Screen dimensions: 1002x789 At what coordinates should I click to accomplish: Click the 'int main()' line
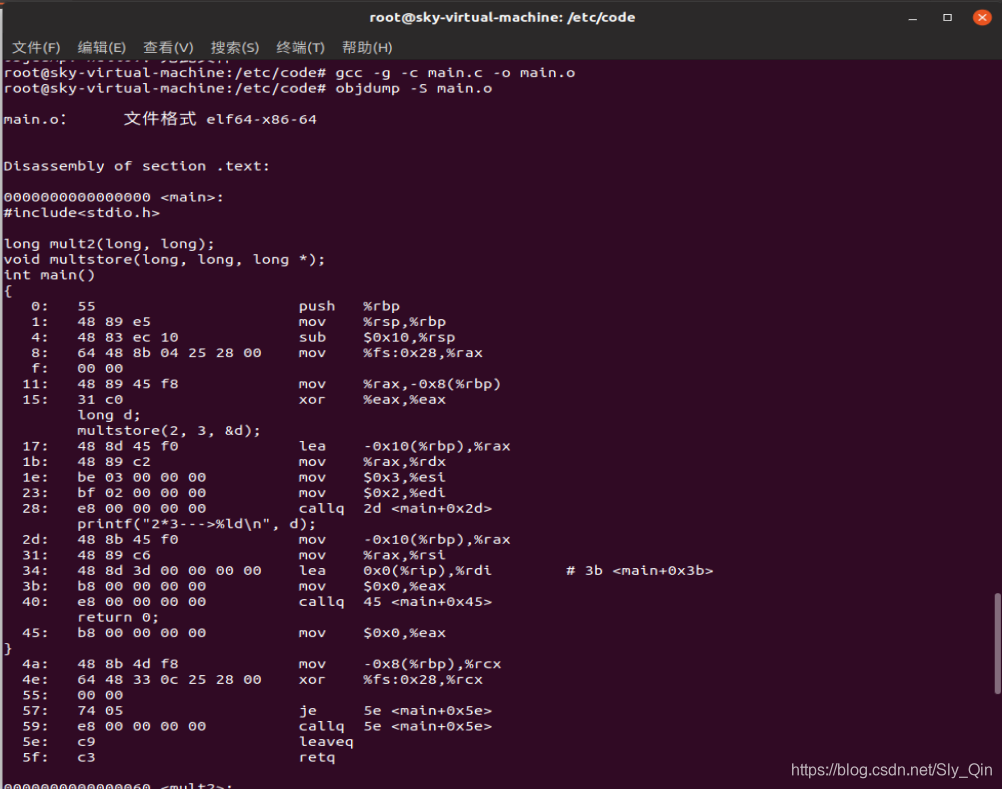click(x=49, y=275)
